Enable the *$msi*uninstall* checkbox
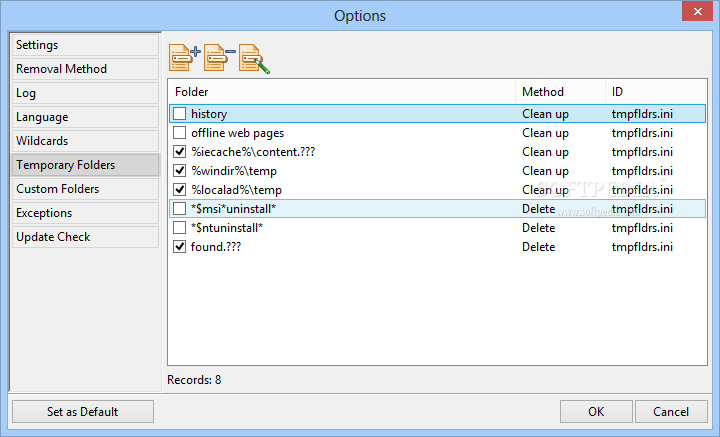The image size is (720, 437). click(180, 209)
